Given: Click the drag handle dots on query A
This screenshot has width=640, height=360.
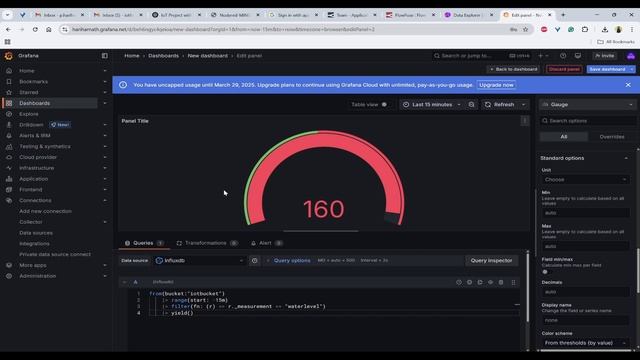Looking at the screenshot, I should [513, 282].
